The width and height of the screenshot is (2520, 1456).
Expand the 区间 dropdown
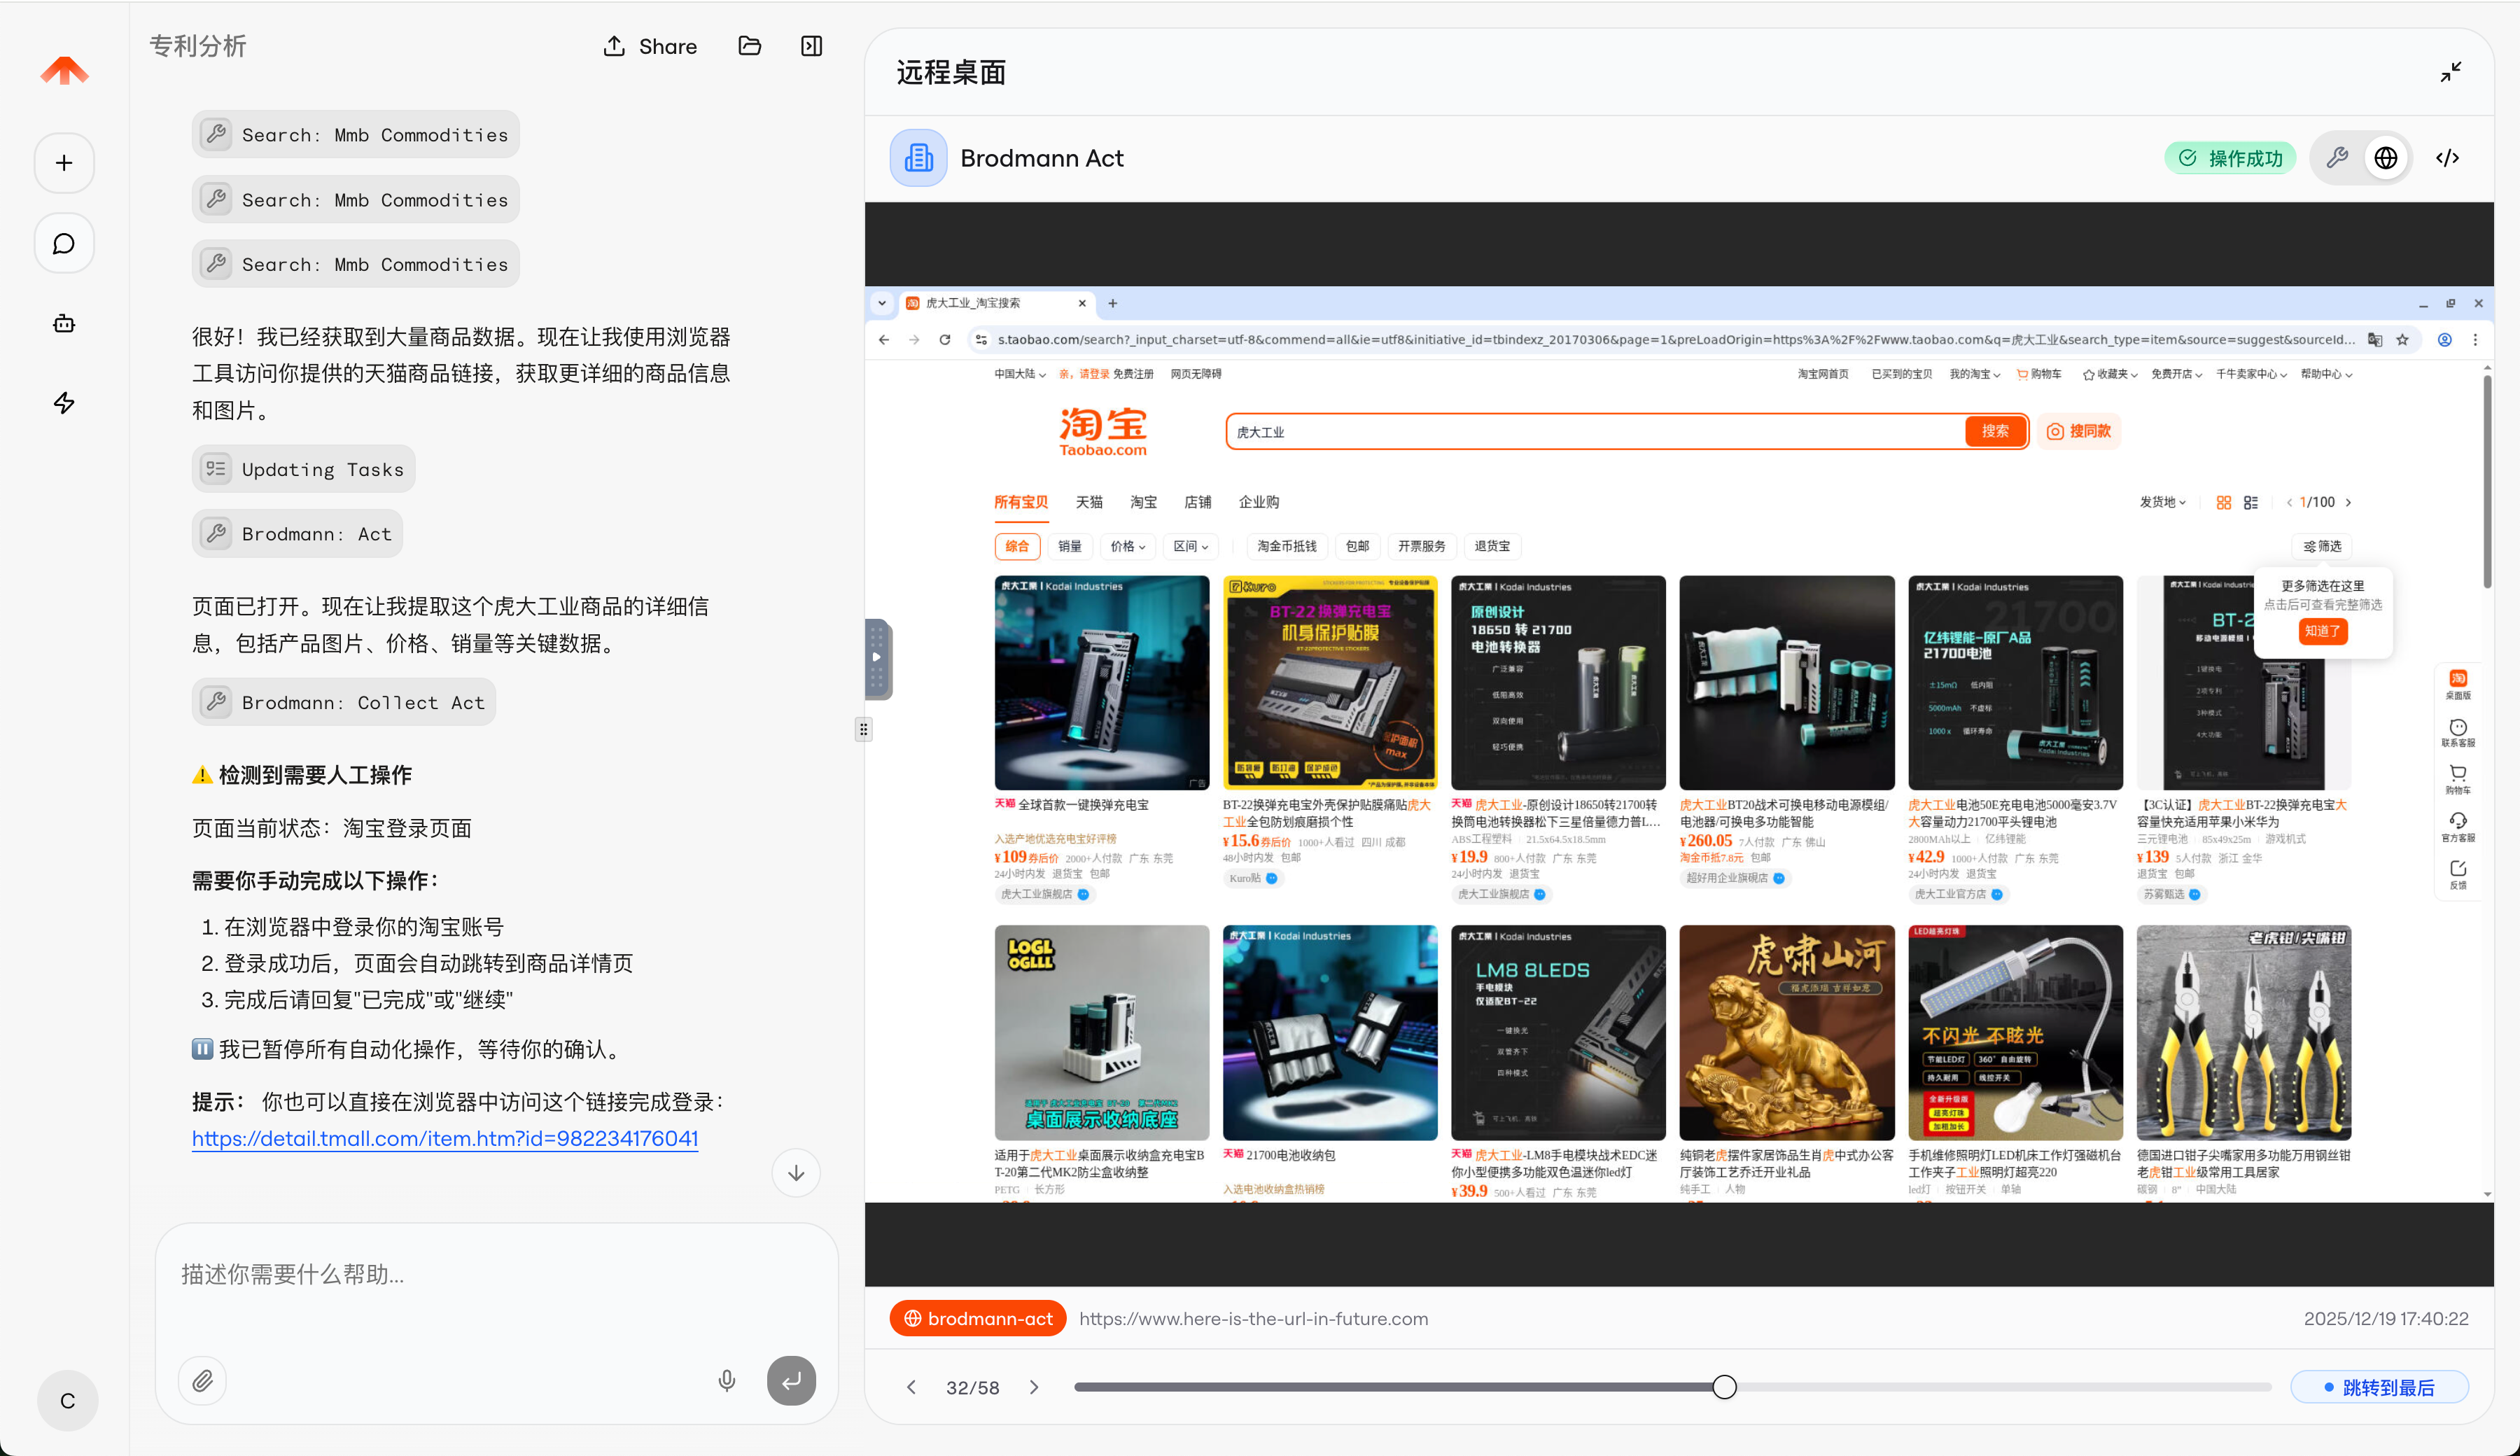1189,546
